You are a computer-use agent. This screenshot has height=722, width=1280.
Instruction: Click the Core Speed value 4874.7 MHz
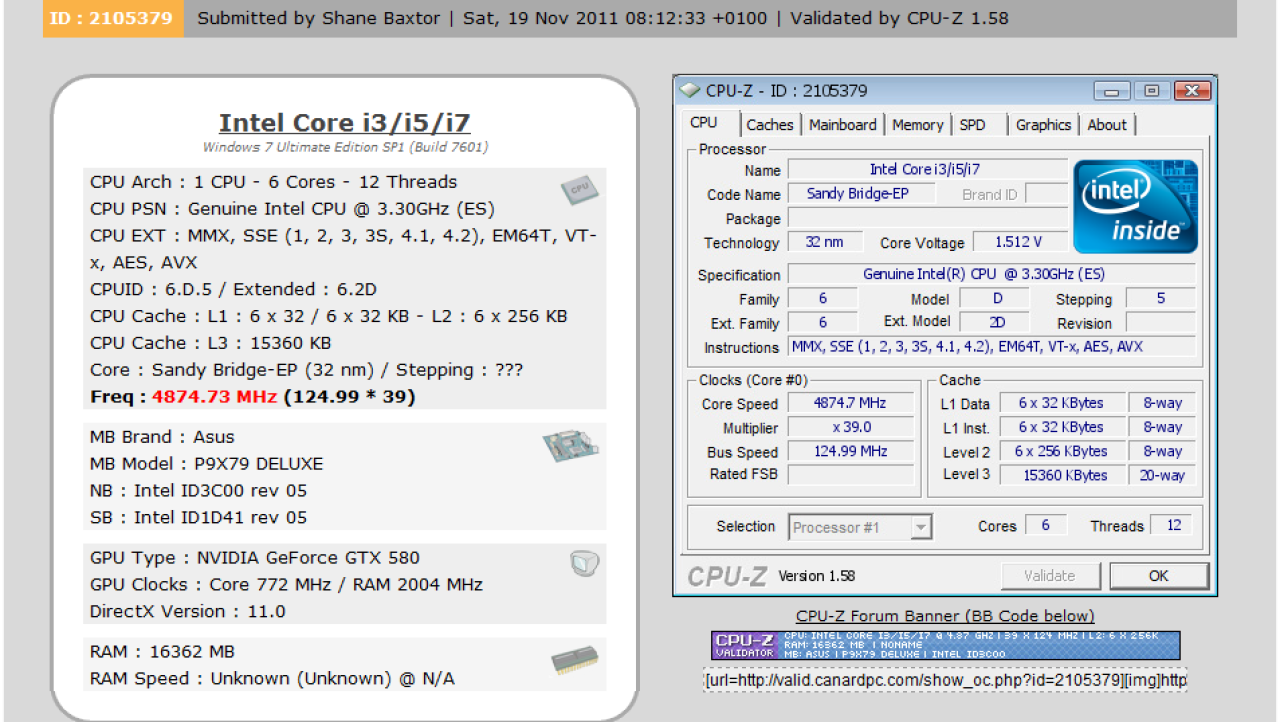pyautogui.click(x=851, y=404)
